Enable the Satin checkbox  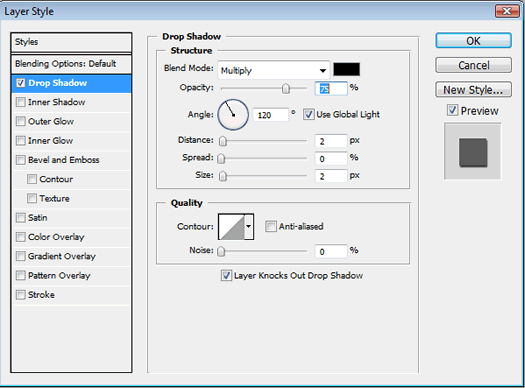coord(21,218)
